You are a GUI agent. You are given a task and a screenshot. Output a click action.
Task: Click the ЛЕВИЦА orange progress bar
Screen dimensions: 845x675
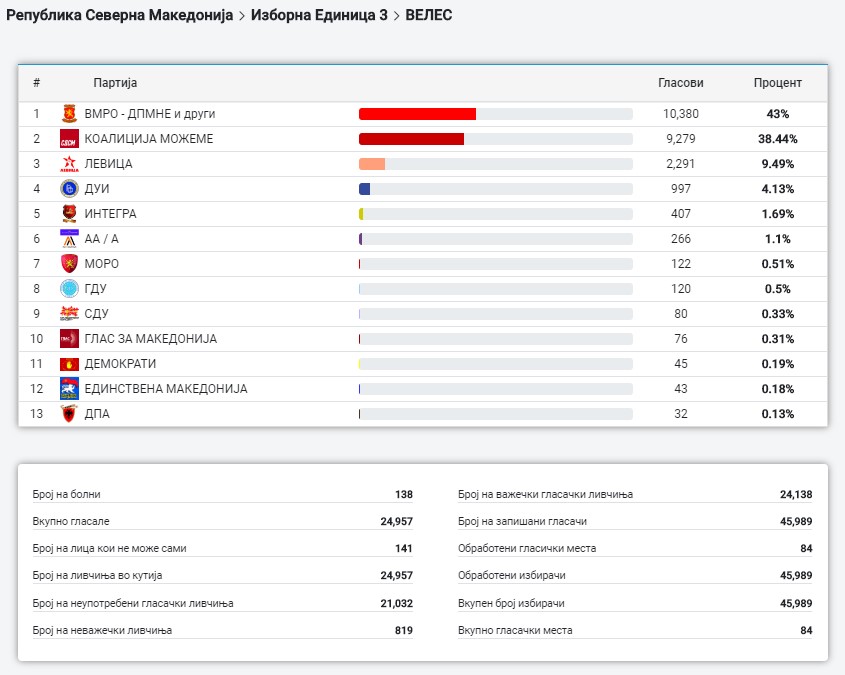(495, 164)
